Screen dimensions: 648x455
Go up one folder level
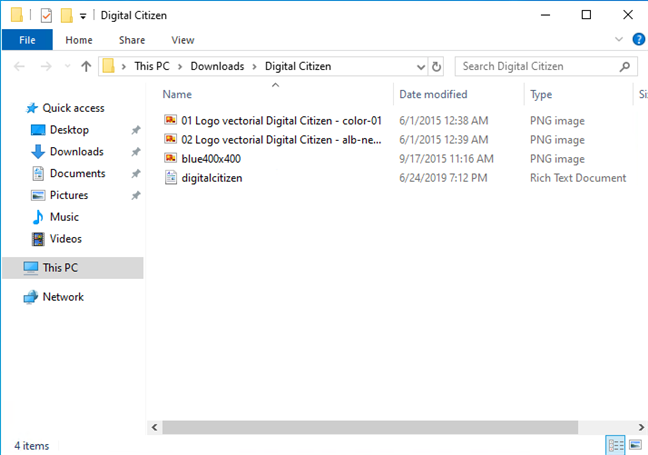[86, 66]
